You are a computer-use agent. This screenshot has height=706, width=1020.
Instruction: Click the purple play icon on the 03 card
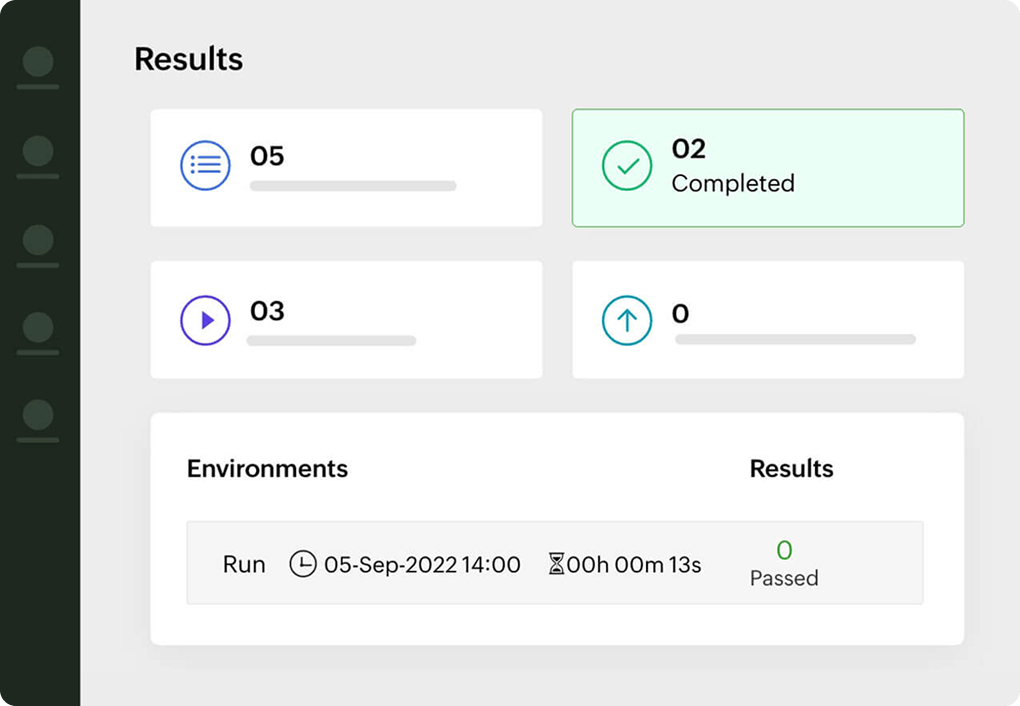point(204,319)
